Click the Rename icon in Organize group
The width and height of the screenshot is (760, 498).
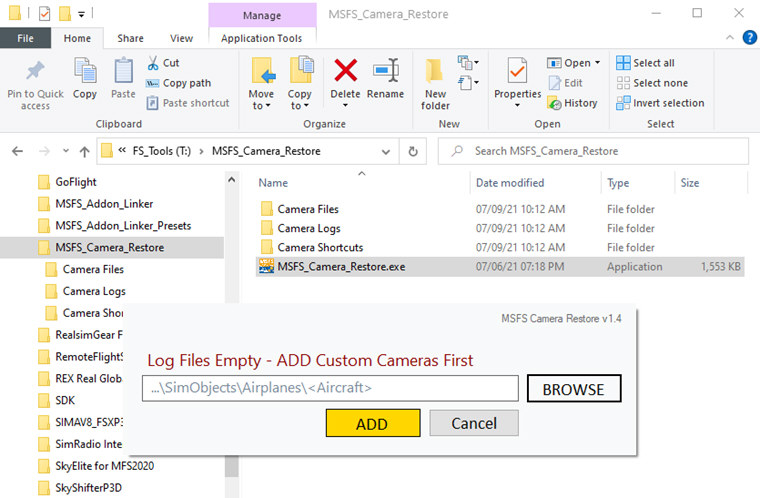click(385, 71)
